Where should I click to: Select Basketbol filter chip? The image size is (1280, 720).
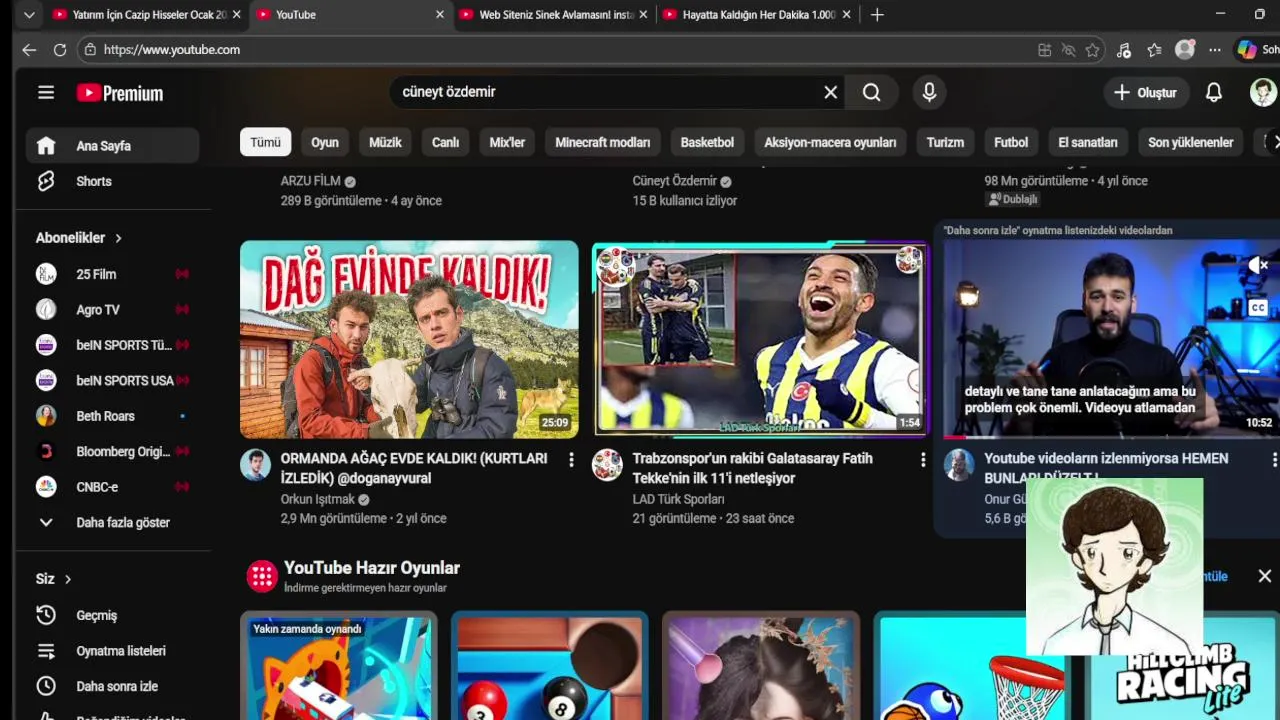pyautogui.click(x=707, y=142)
